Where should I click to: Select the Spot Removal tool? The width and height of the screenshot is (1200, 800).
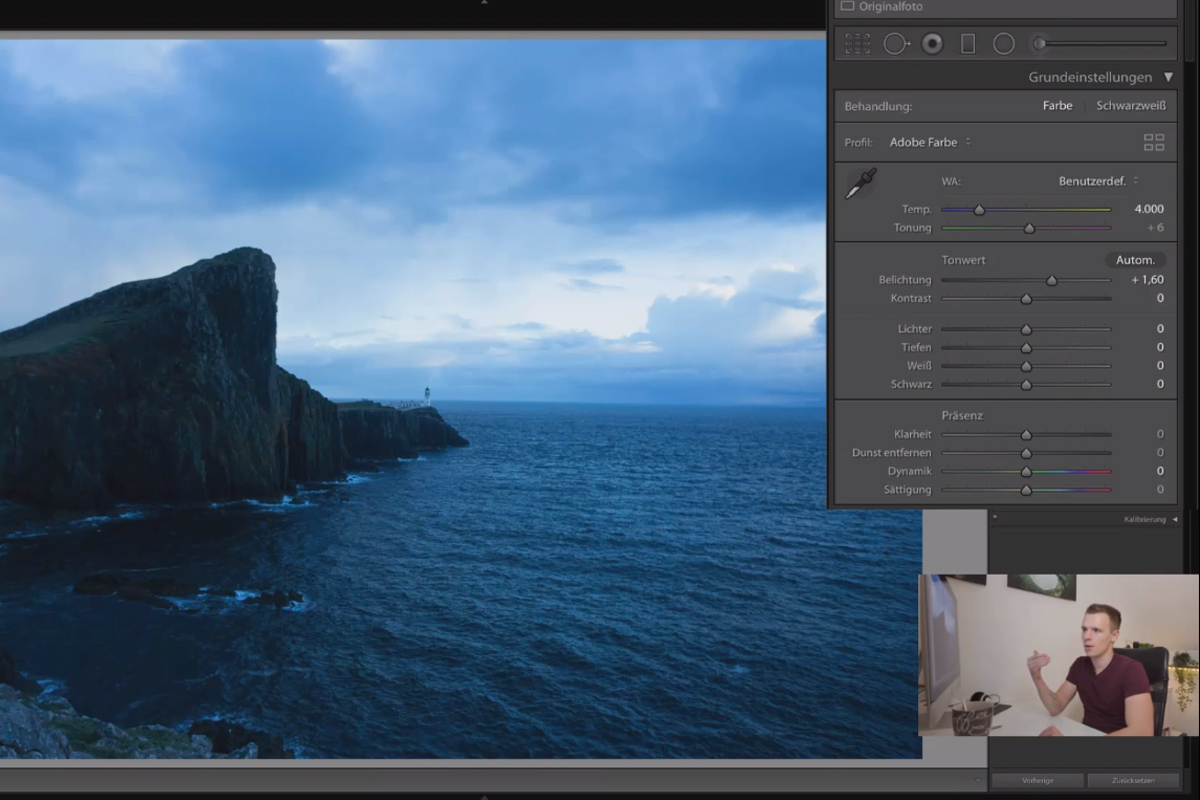coord(895,43)
